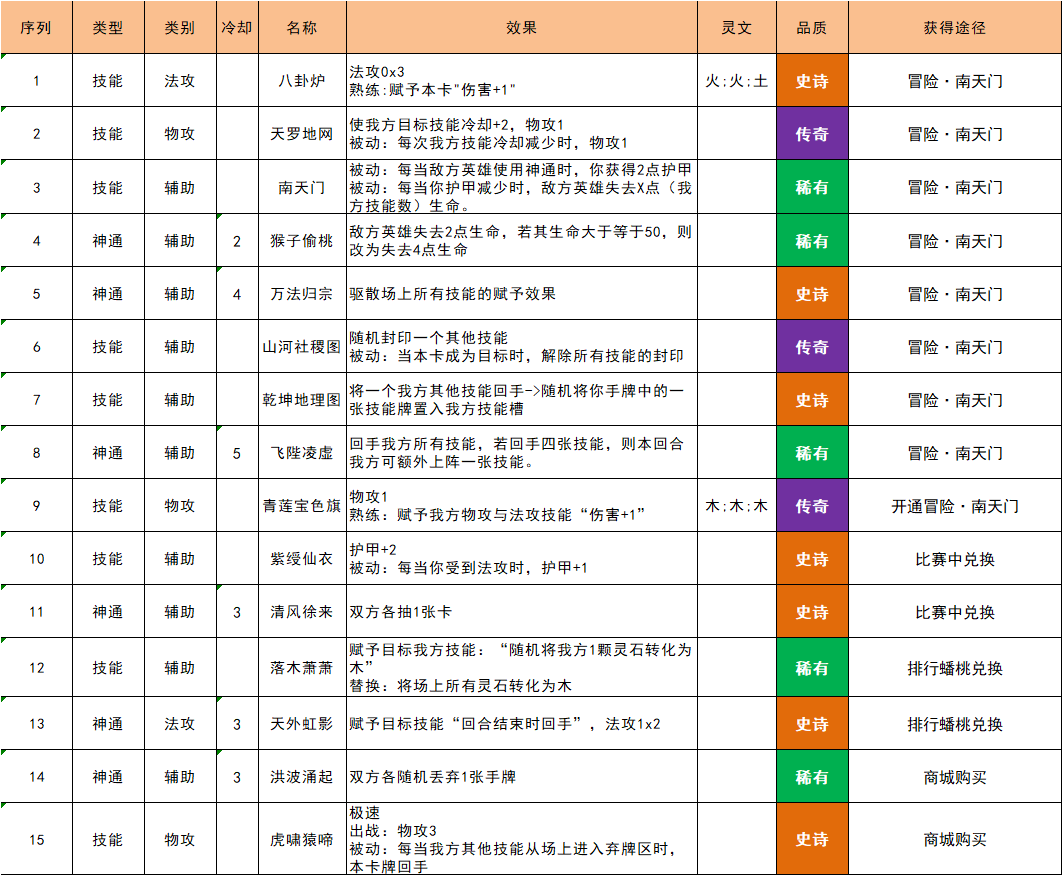The height and width of the screenshot is (875, 1062).
Task: Click the orange 史诗 cell for 虎啸猿啼
Action: tap(812, 839)
